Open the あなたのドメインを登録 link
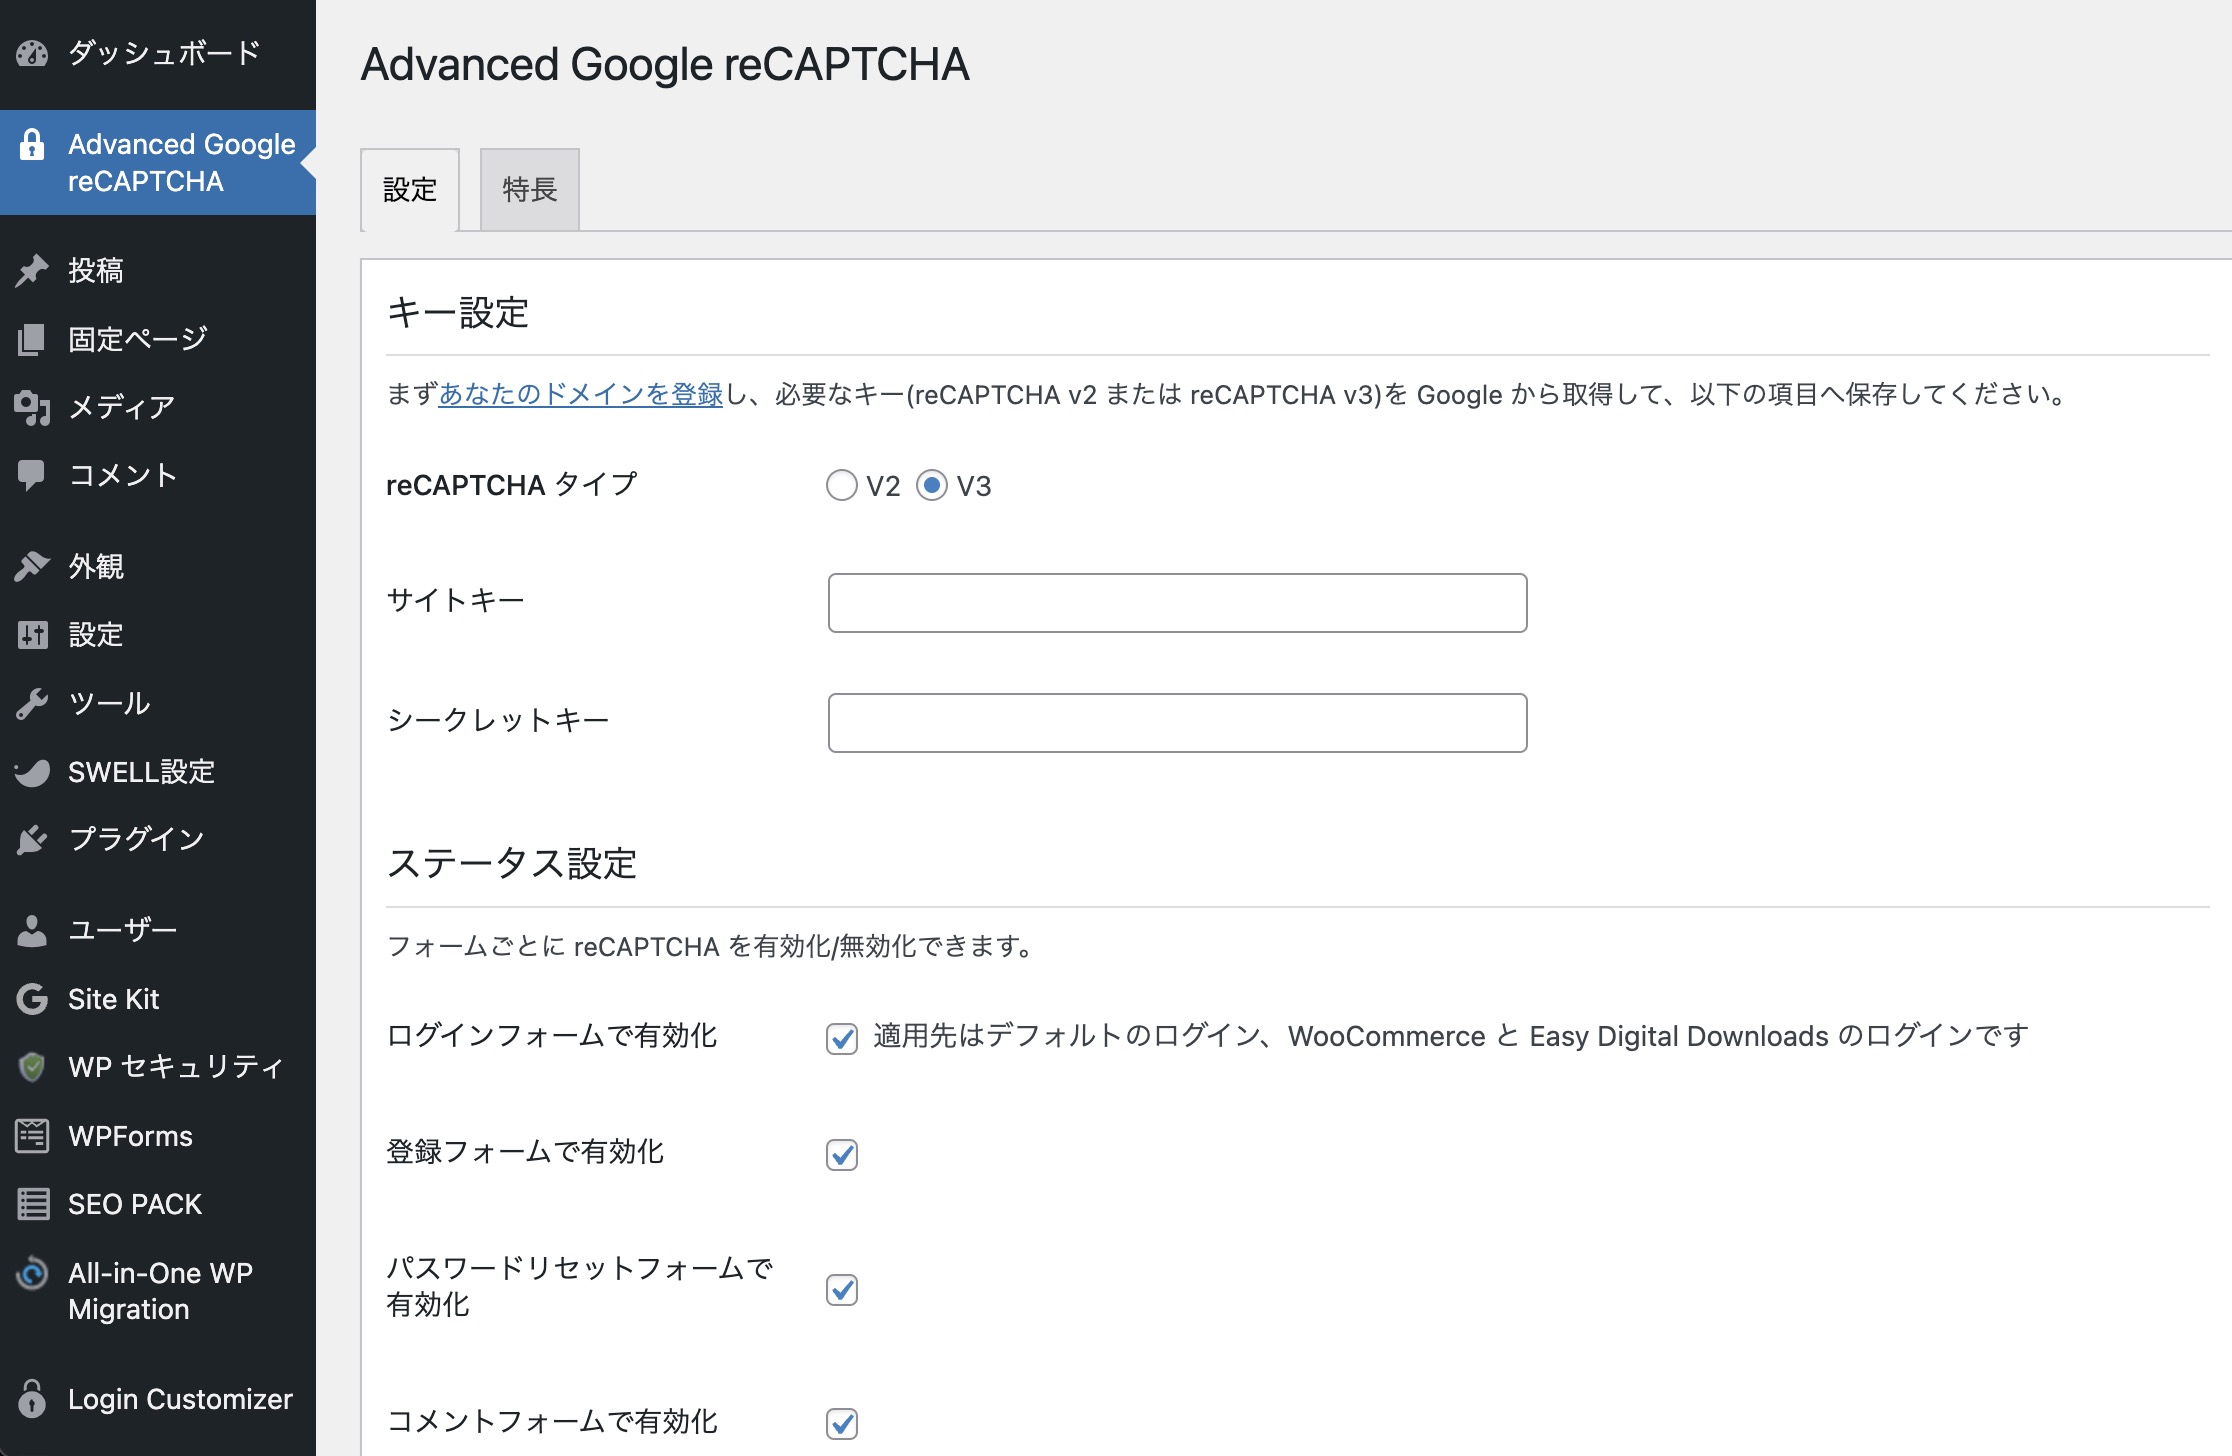 580,394
